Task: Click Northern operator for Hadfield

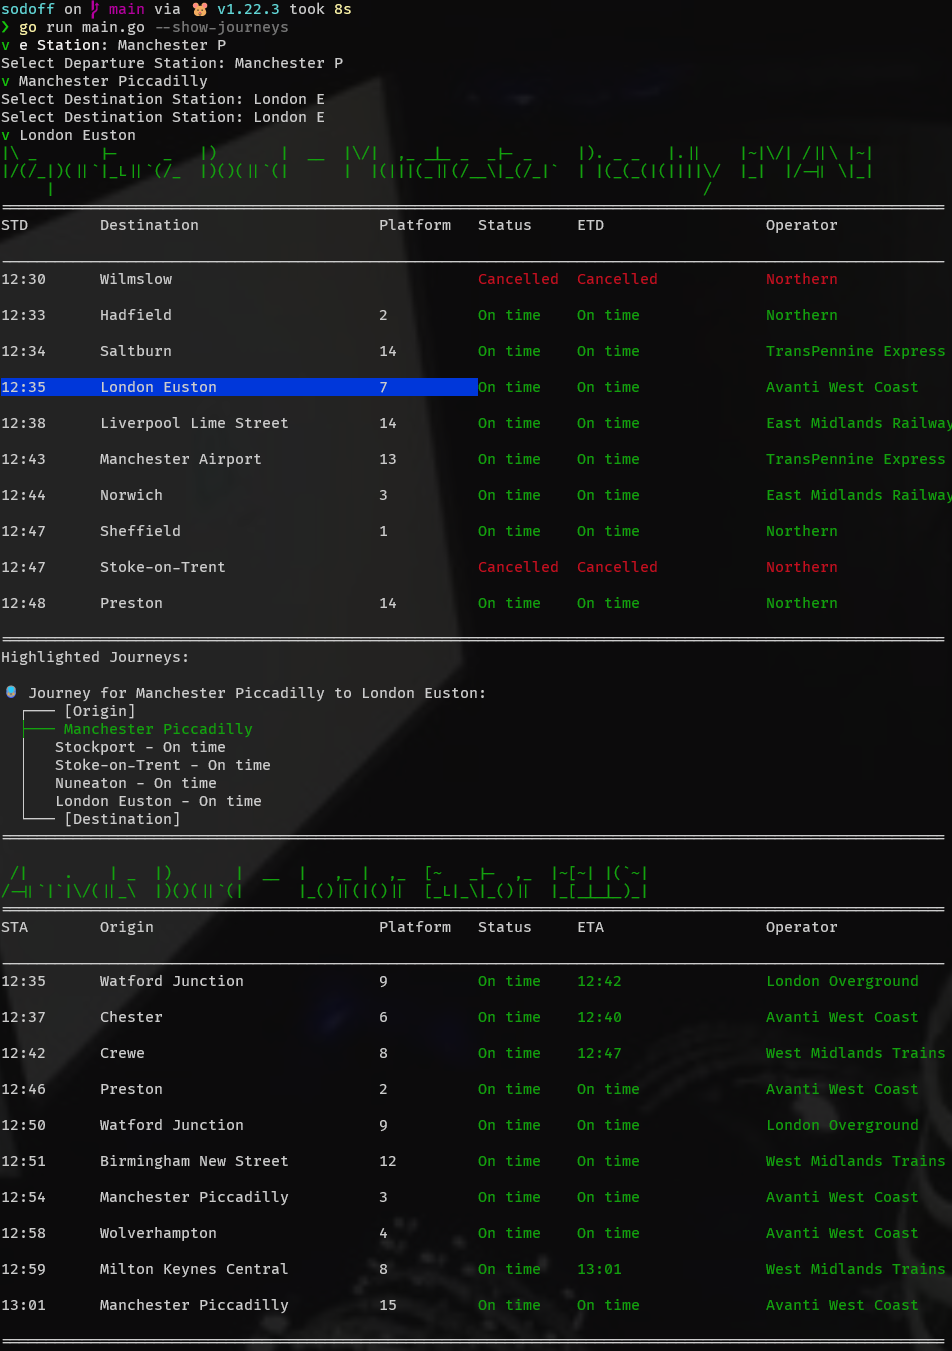Action: pyautogui.click(x=802, y=315)
